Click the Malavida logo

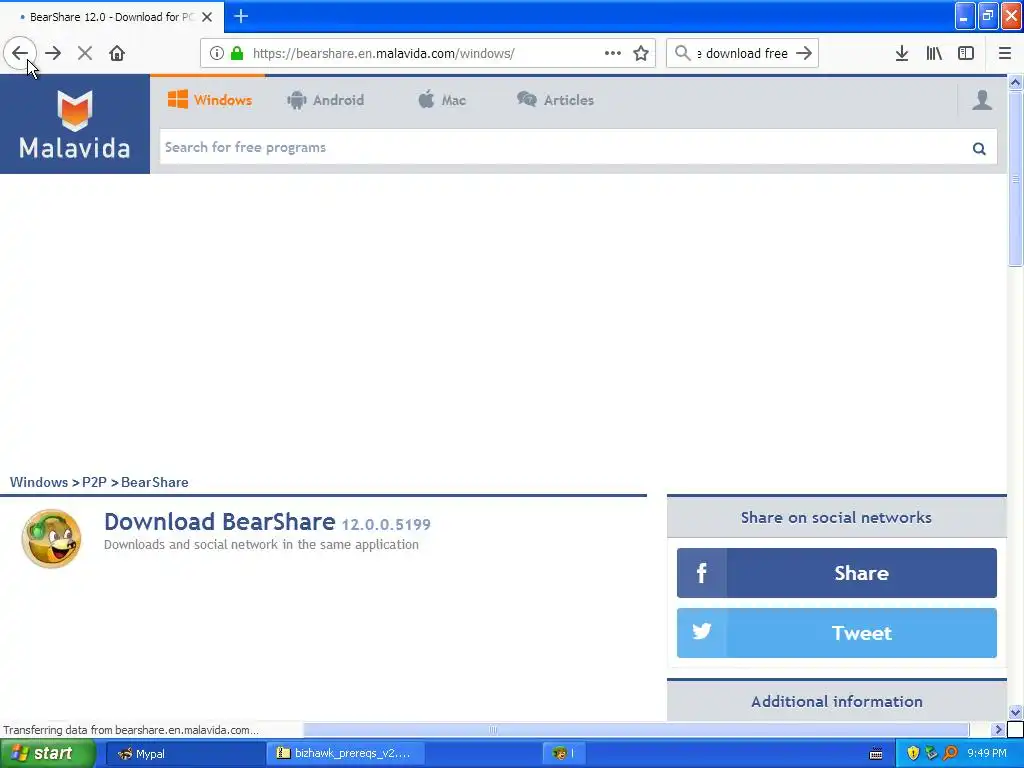click(75, 124)
